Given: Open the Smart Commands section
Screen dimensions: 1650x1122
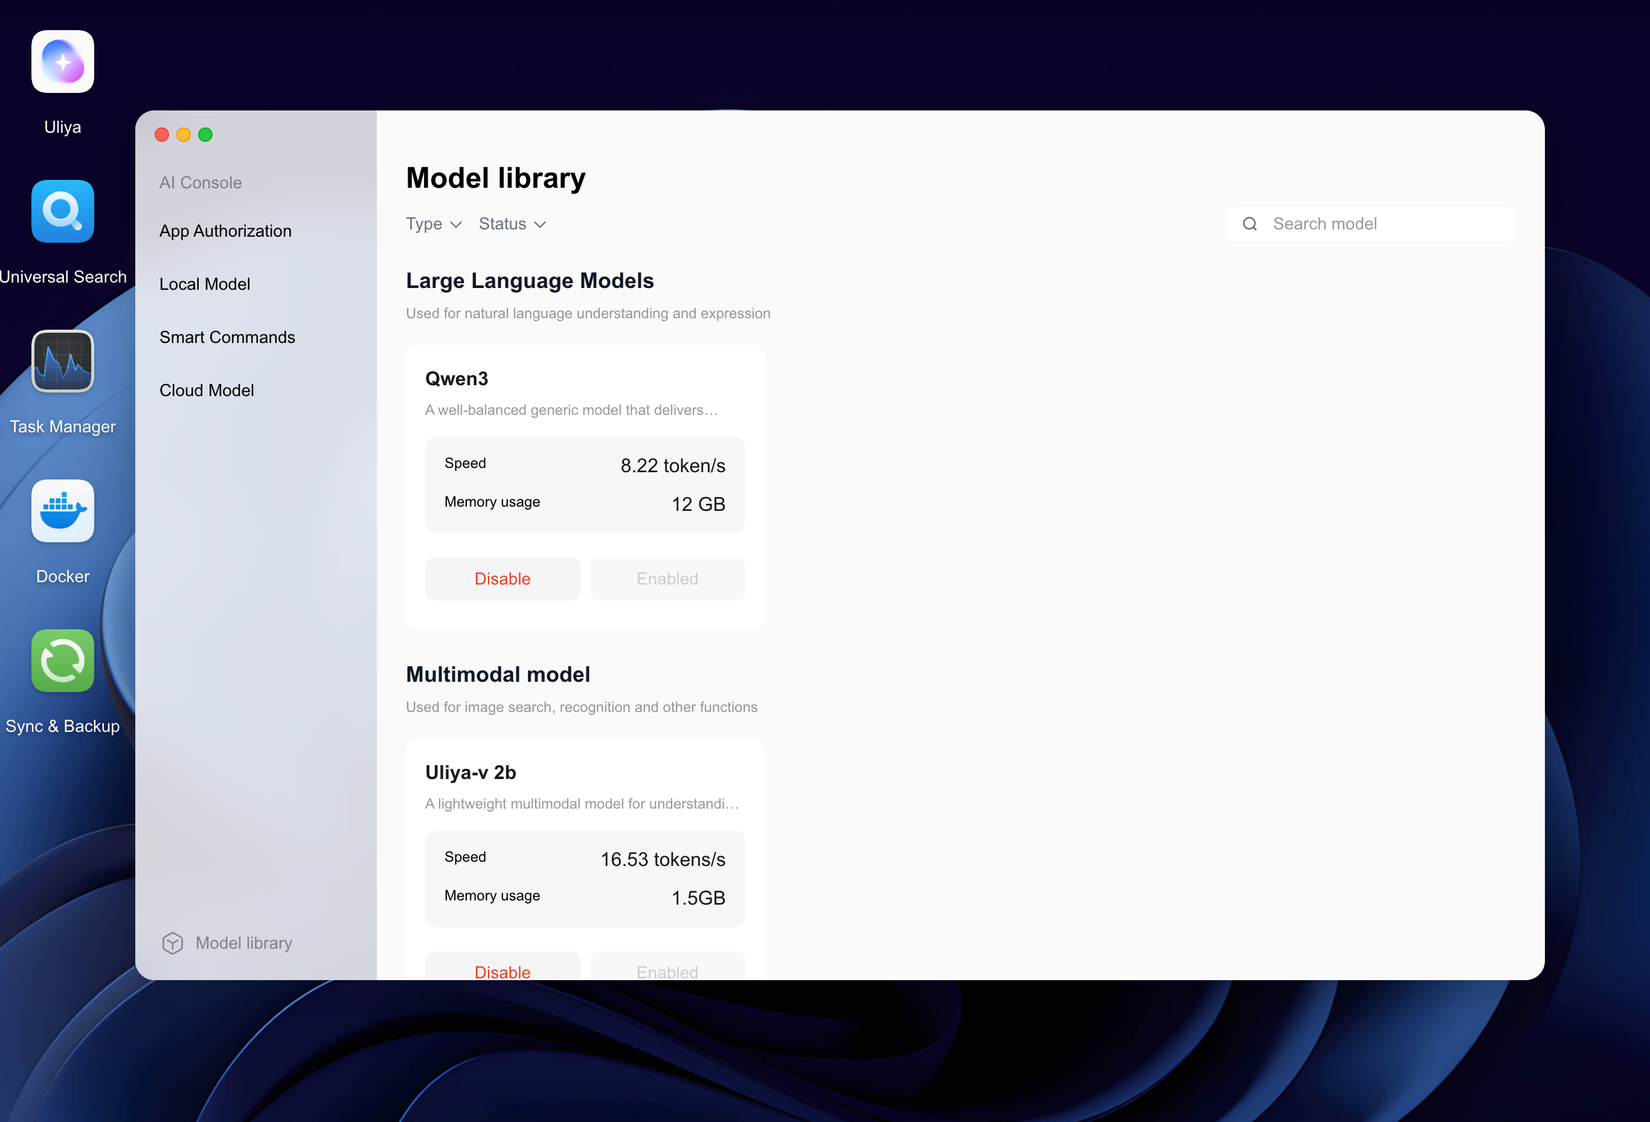Looking at the screenshot, I should 227,337.
